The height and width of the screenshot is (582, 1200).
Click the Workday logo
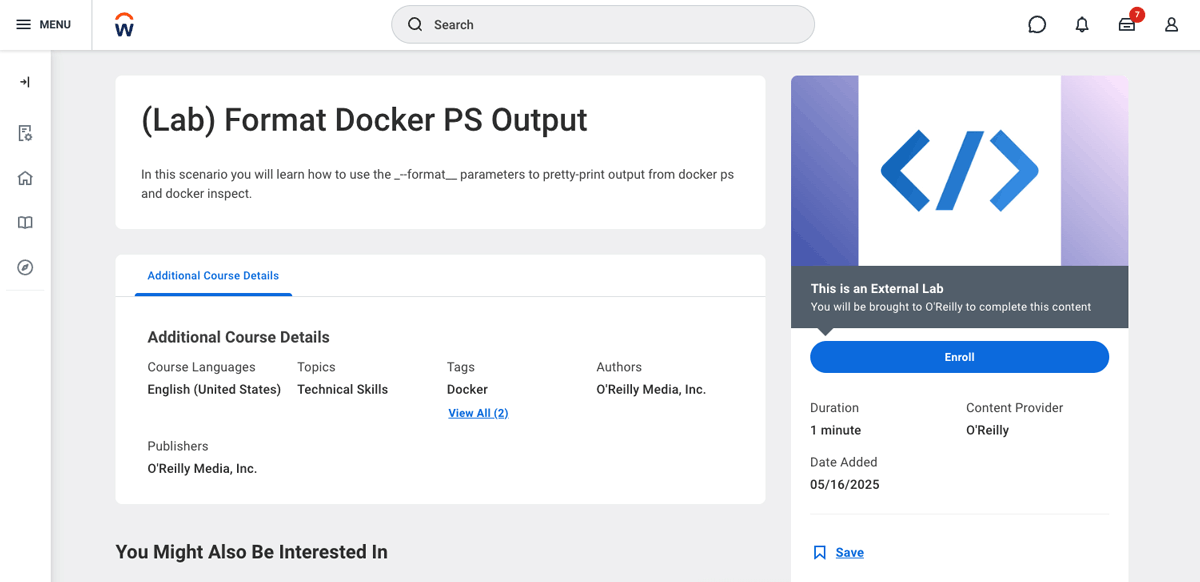(124, 25)
